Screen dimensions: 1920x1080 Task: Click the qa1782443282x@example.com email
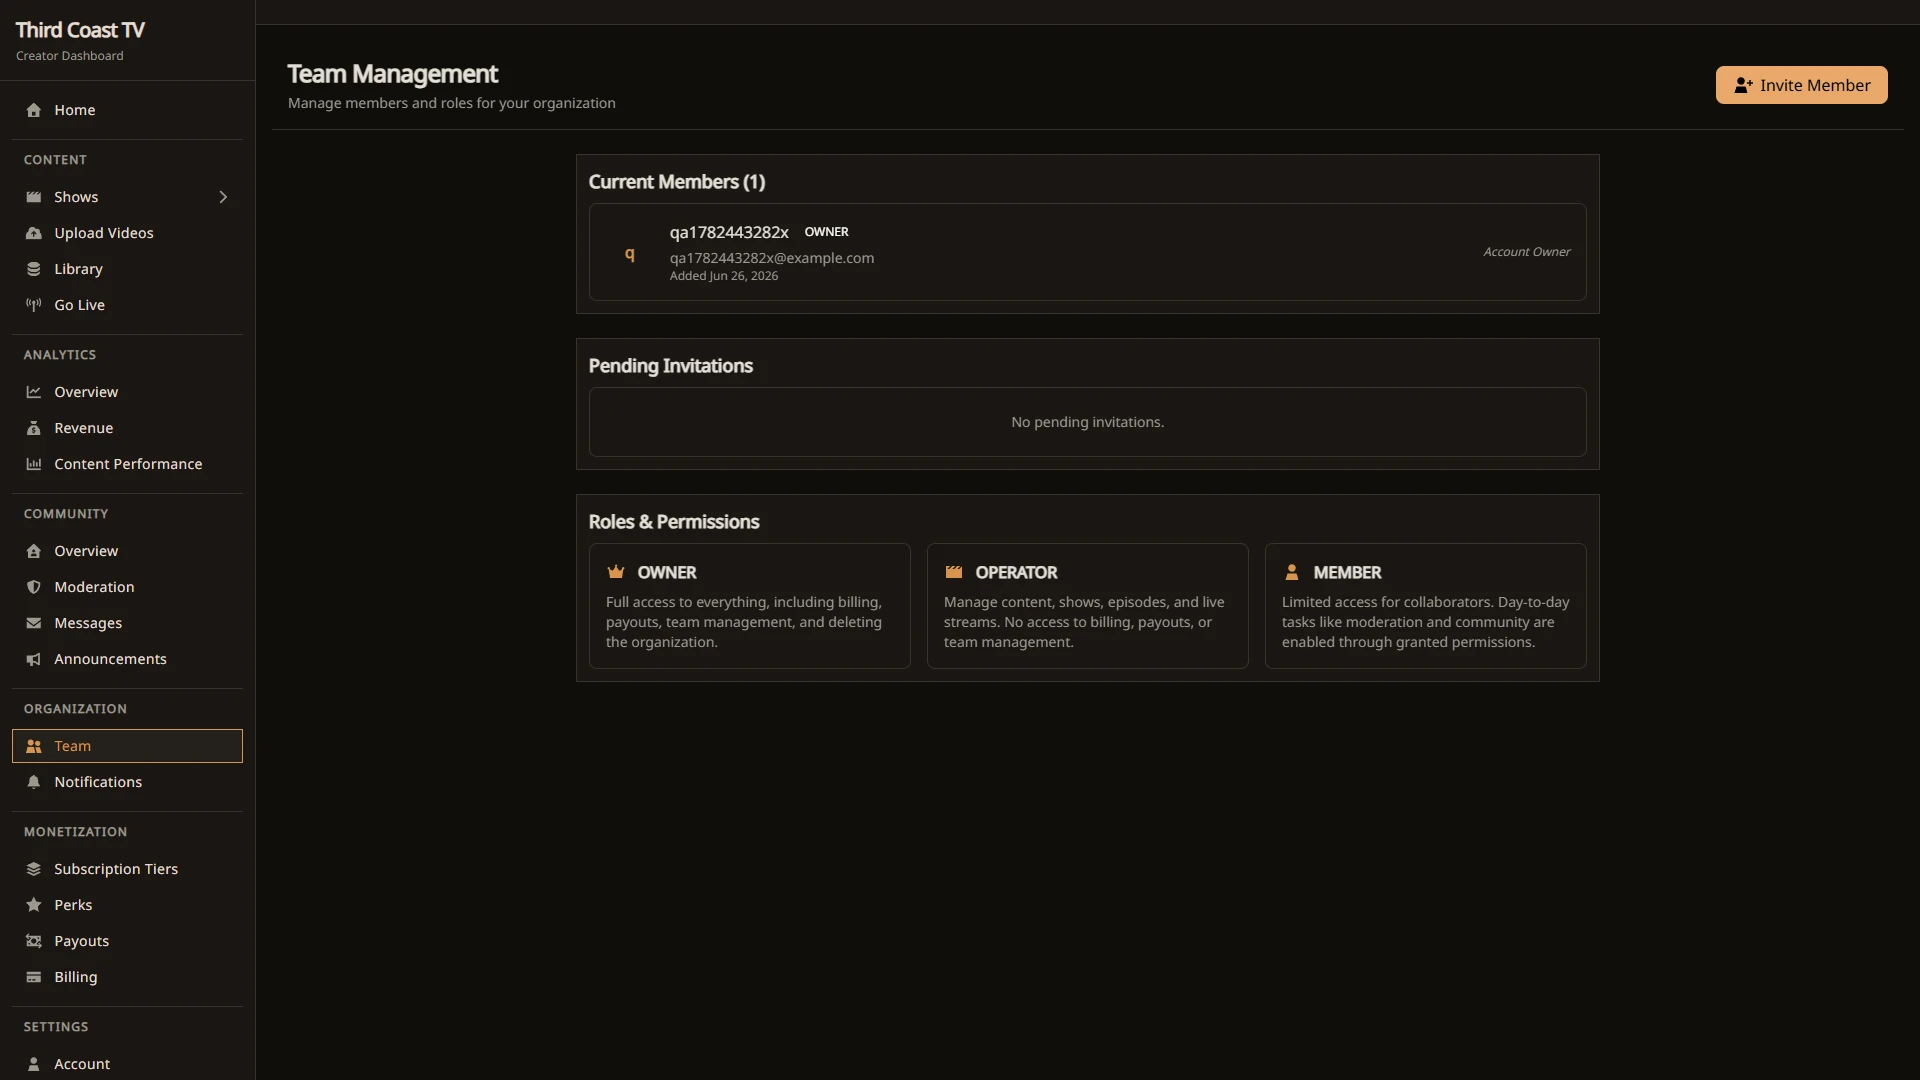pos(772,258)
